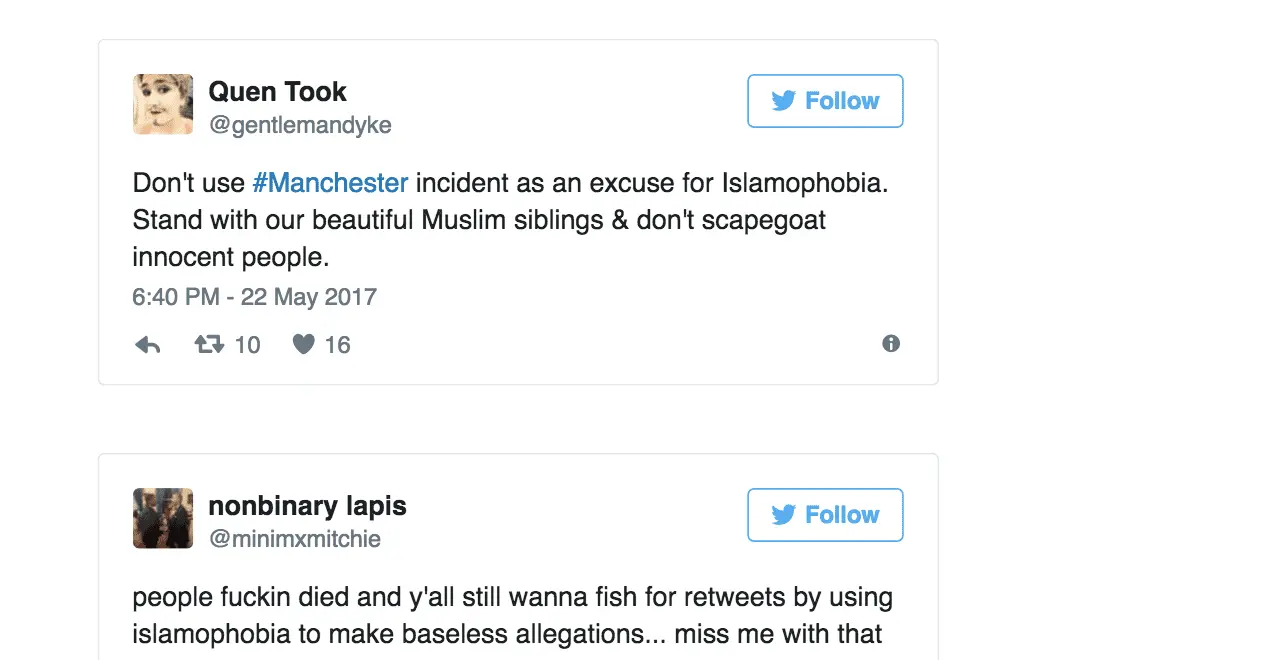This screenshot has height=660, width=1261.
Task: Click Quen Took's profile avatar
Action: point(163,104)
